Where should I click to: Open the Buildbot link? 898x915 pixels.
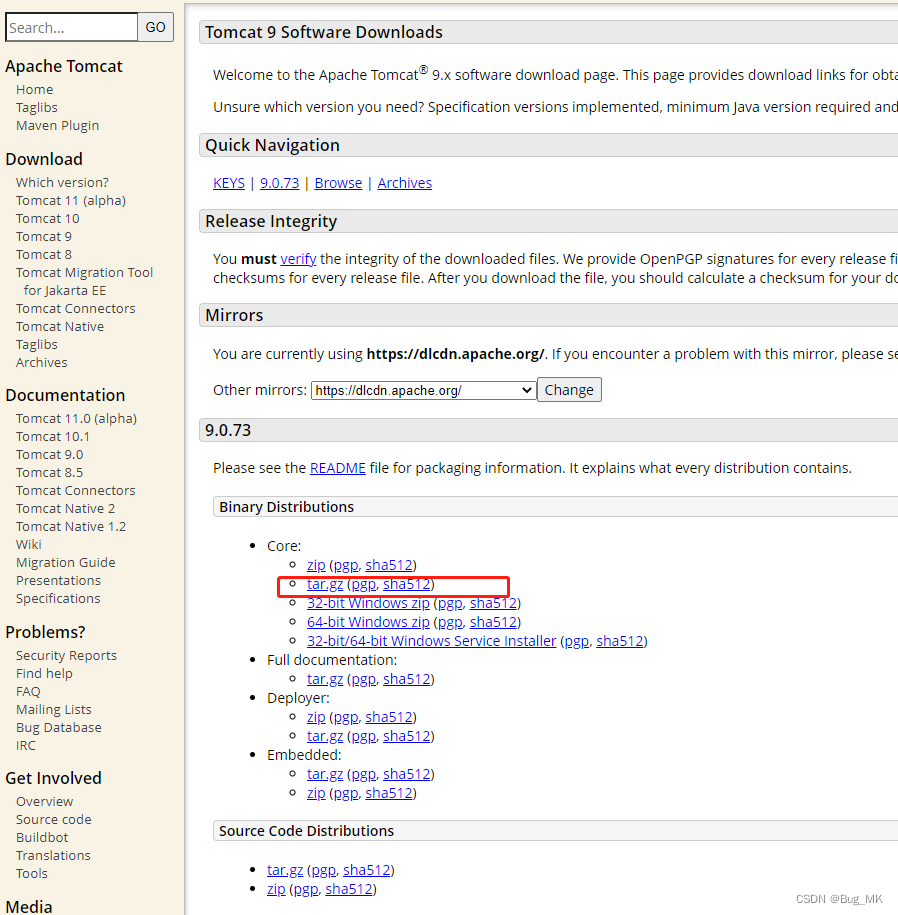tap(42, 838)
